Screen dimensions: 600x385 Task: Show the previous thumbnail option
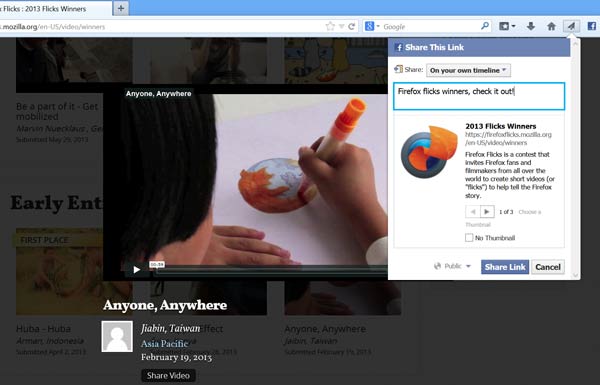click(x=473, y=212)
